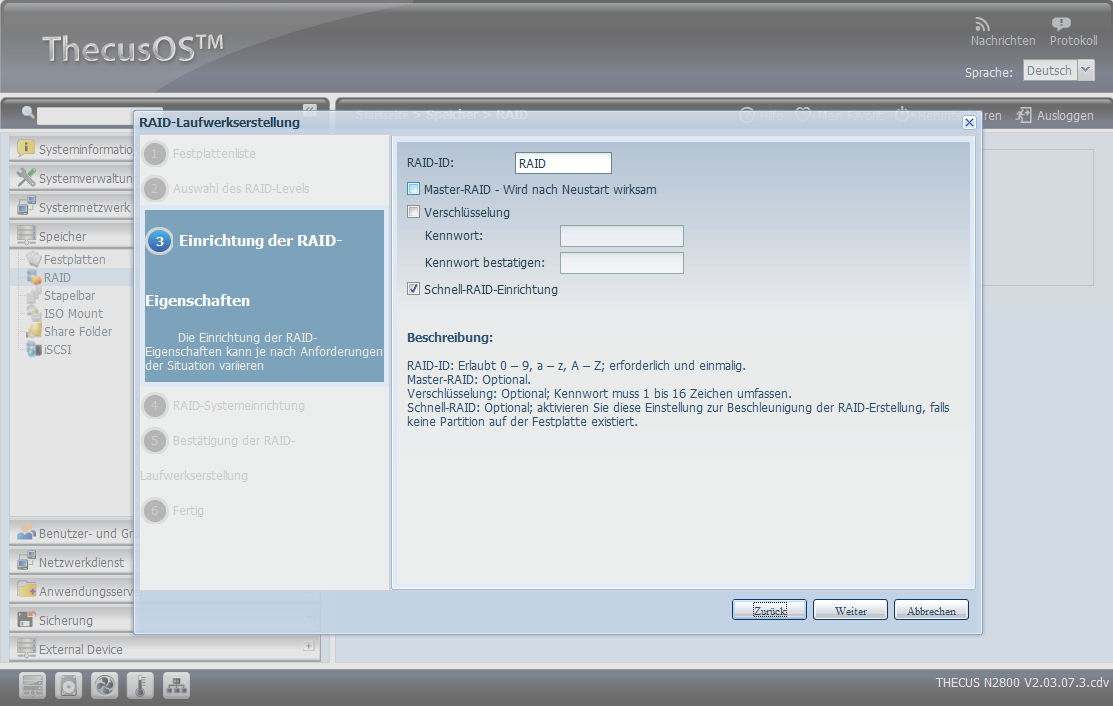This screenshot has width=1113, height=706.
Task: Open network status icon in status bar
Action: 176,686
